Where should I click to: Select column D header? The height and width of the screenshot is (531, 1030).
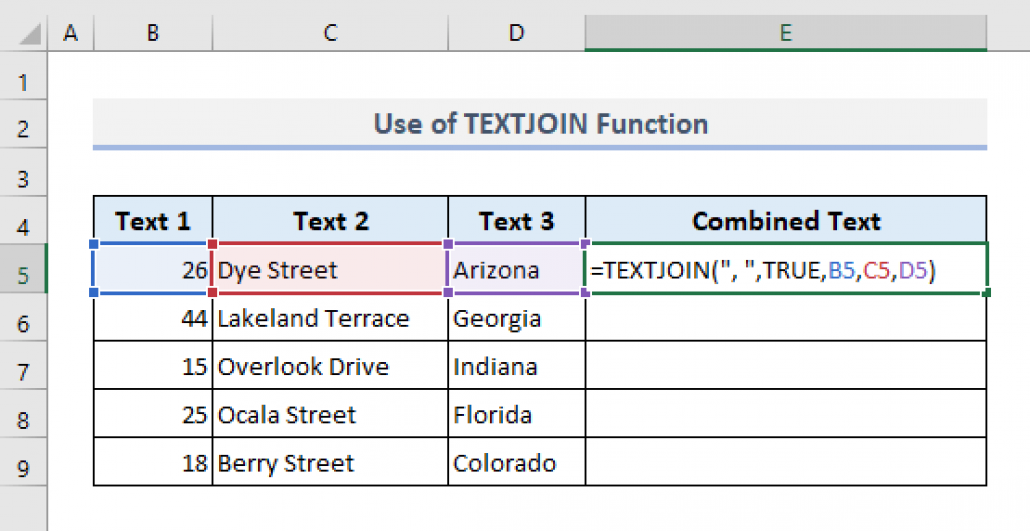point(517,33)
